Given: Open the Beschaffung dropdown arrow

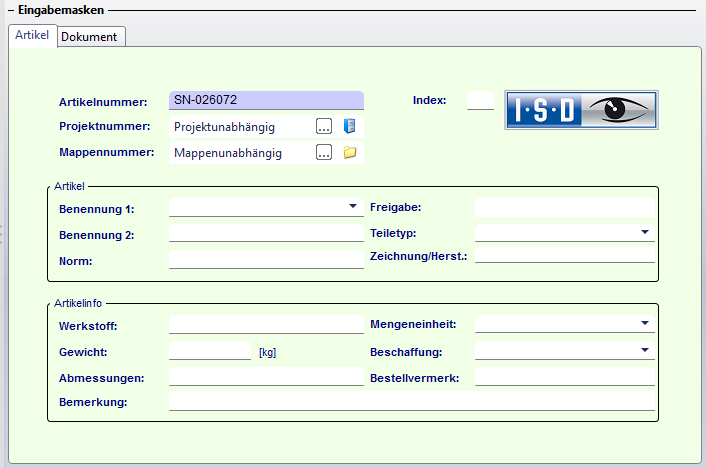Looking at the screenshot, I should (645, 350).
